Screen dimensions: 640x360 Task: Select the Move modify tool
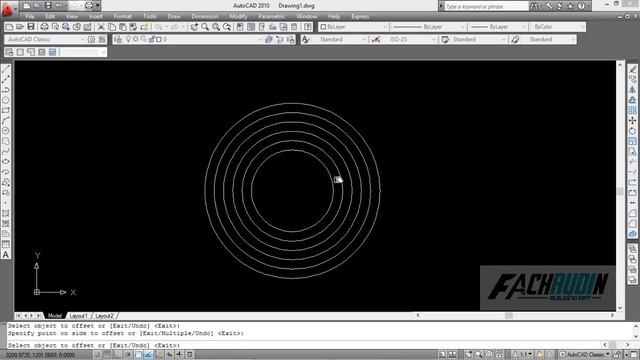pyautogui.click(x=632, y=120)
